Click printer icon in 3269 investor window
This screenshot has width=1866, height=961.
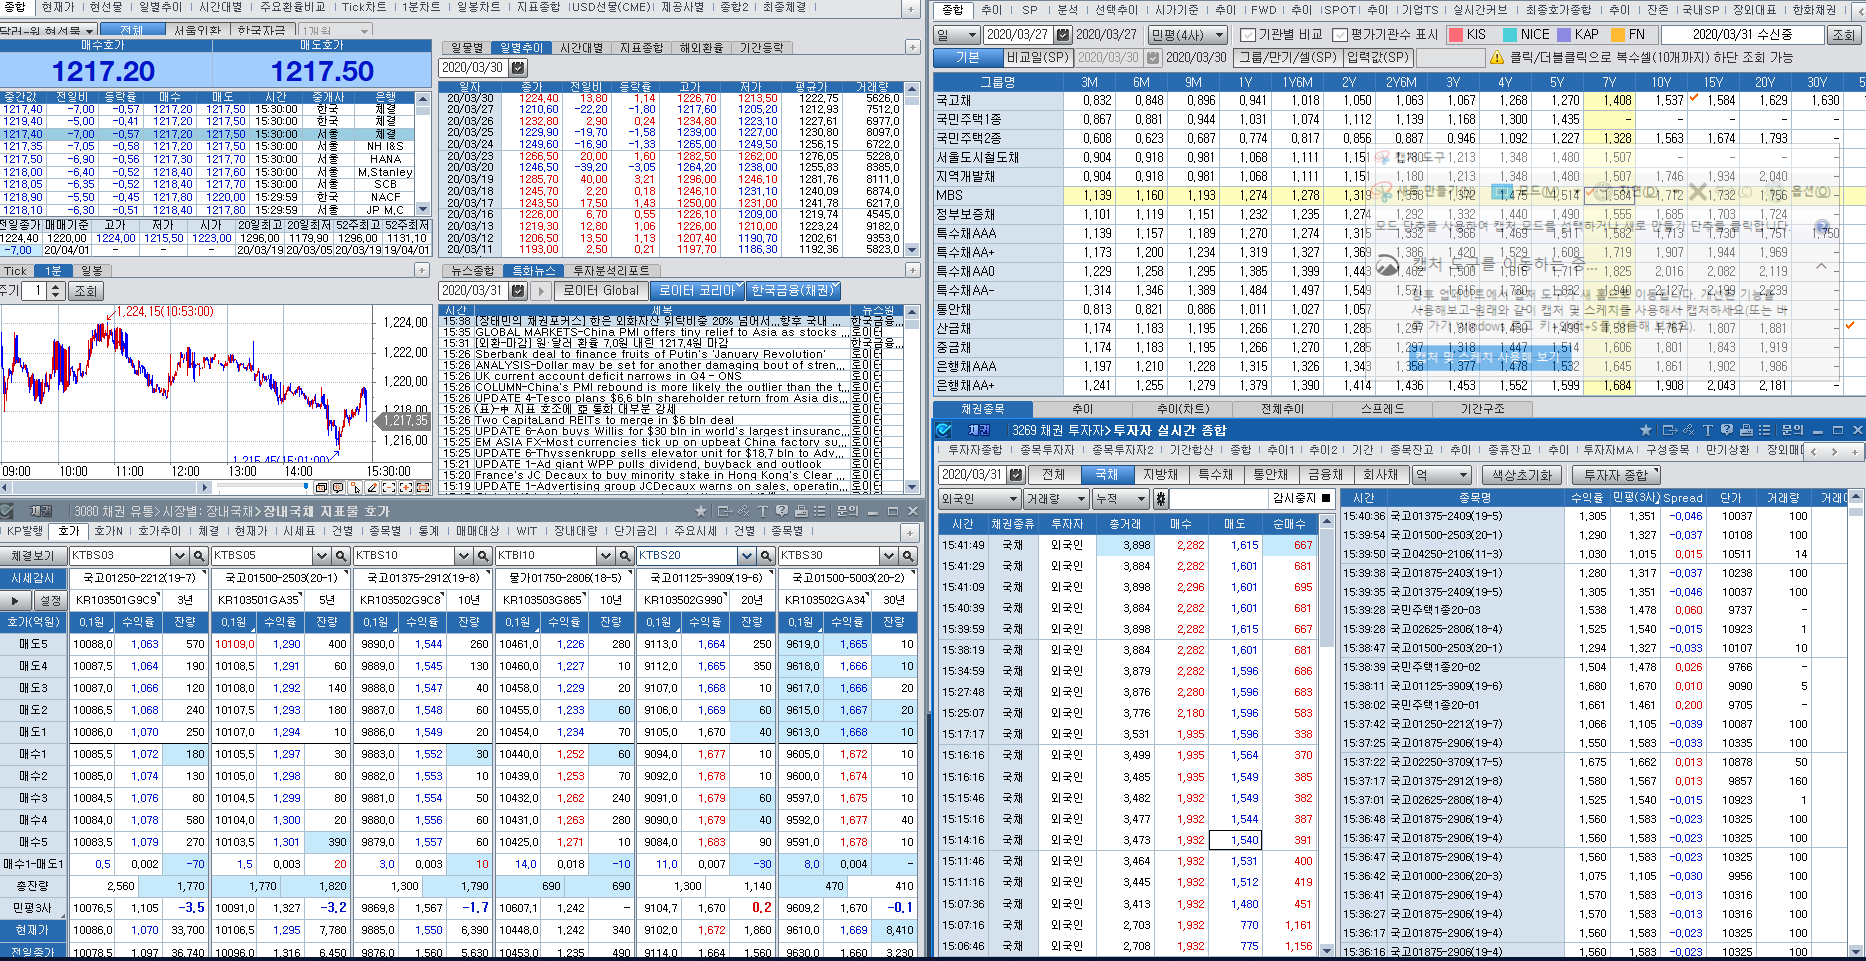pos(1746,430)
